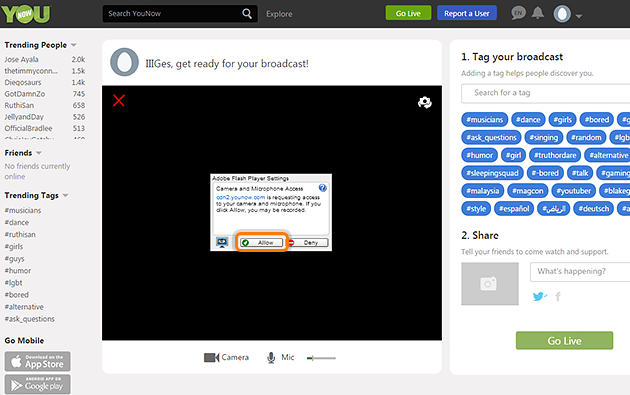Open #ruthisan in Trending Tags
Screen dimensions: 630x395
[20, 235]
